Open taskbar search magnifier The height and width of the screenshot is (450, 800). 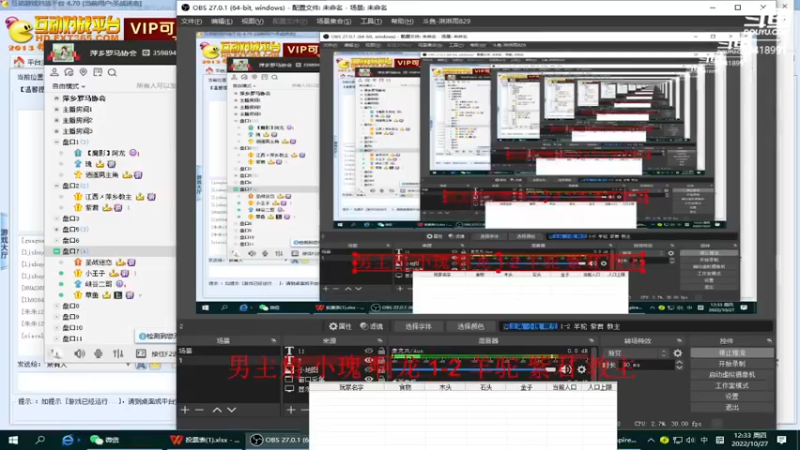[x=40, y=440]
